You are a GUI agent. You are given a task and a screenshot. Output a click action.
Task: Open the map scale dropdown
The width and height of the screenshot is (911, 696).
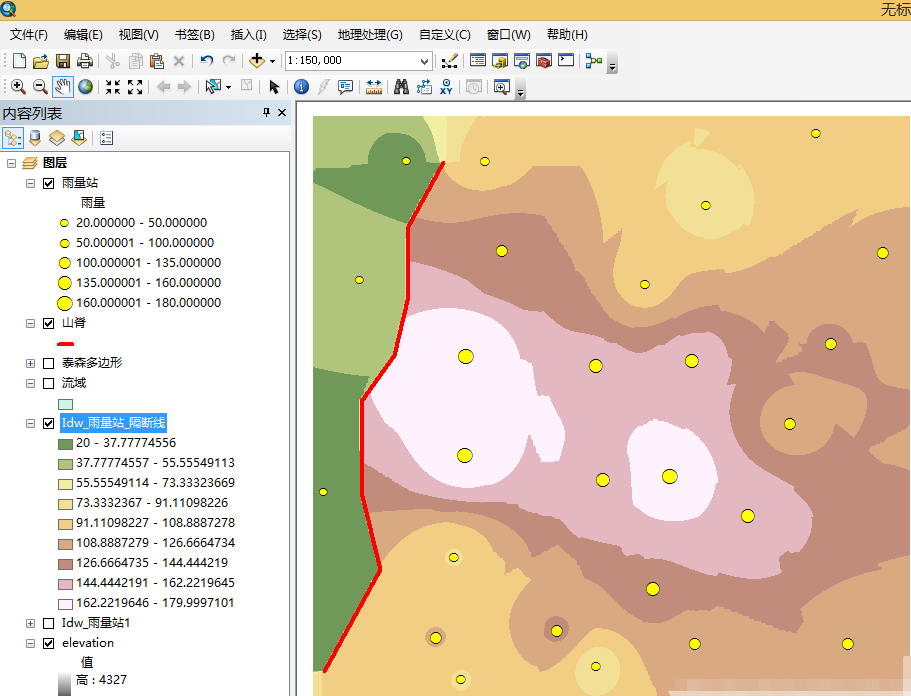424,61
